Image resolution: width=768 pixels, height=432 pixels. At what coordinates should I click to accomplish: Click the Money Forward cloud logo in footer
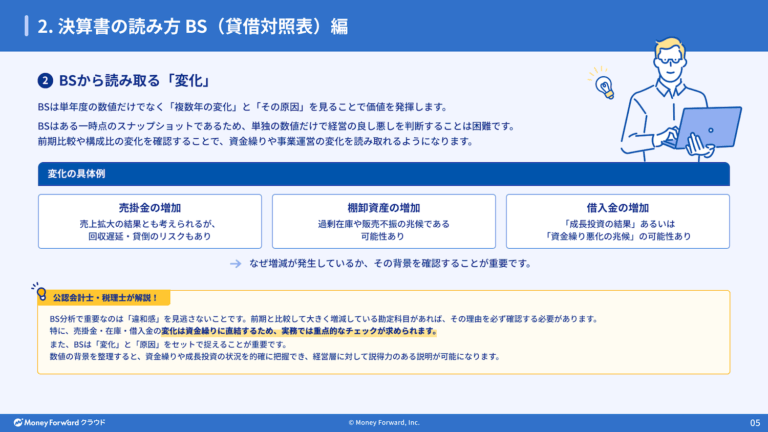pyautogui.click(x=59, y=422)
